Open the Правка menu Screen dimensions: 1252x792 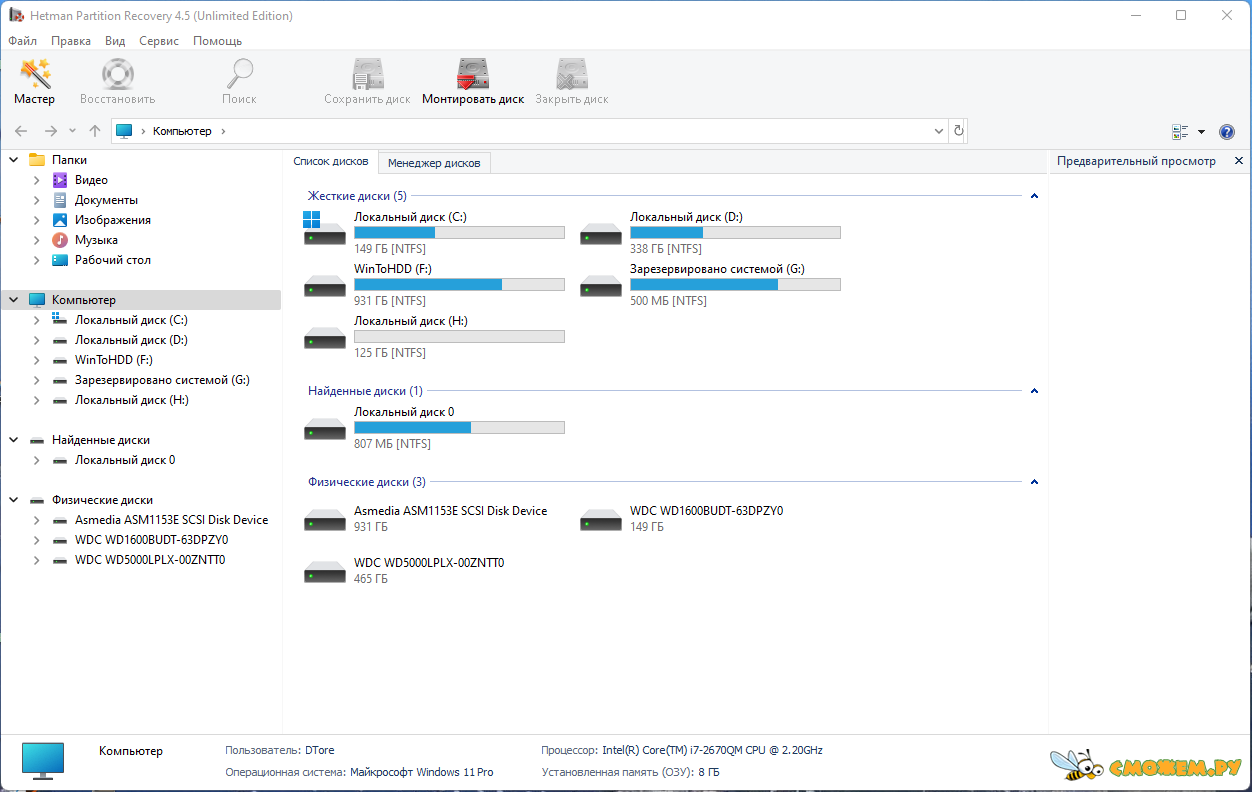tap(71, 41)
